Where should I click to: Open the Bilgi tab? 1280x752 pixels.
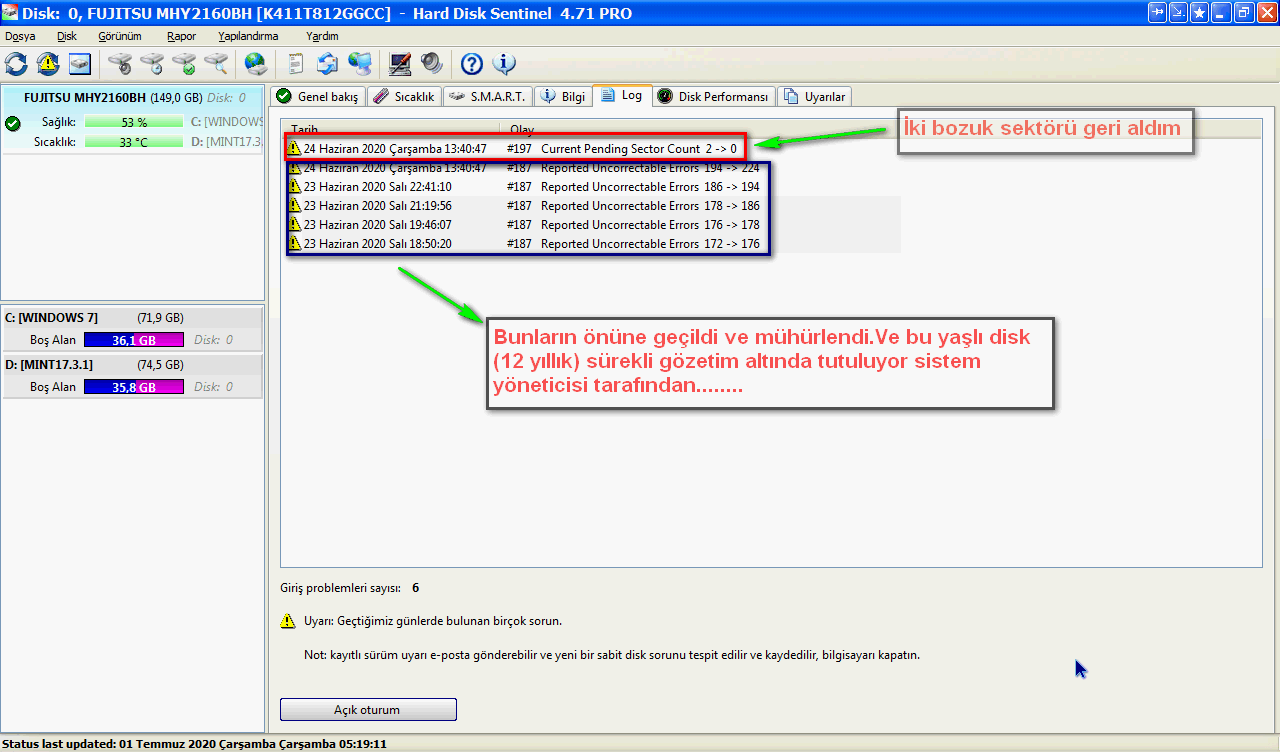[x=564, y=97]
